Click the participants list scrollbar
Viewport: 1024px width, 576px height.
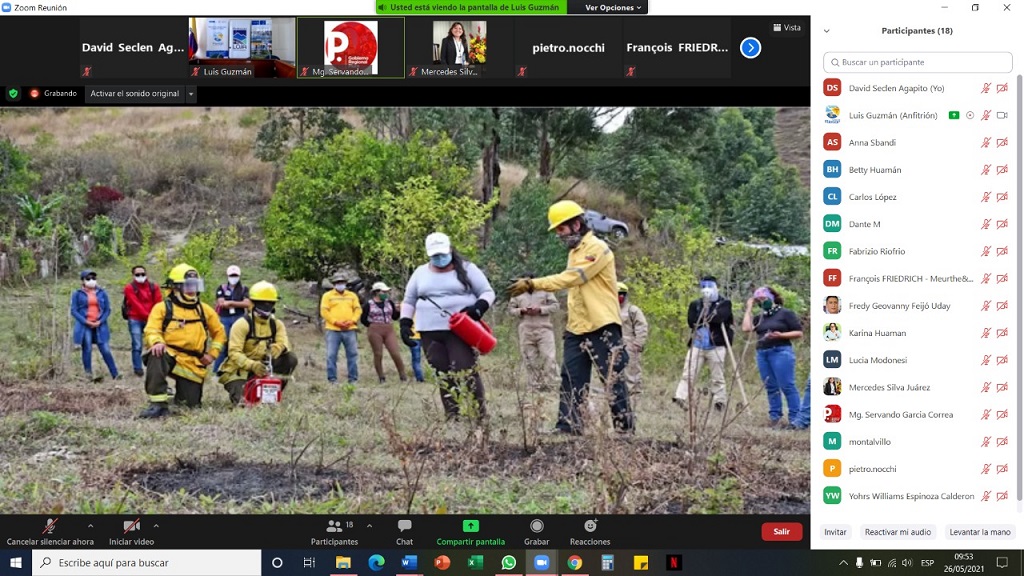click(1019, 287)
